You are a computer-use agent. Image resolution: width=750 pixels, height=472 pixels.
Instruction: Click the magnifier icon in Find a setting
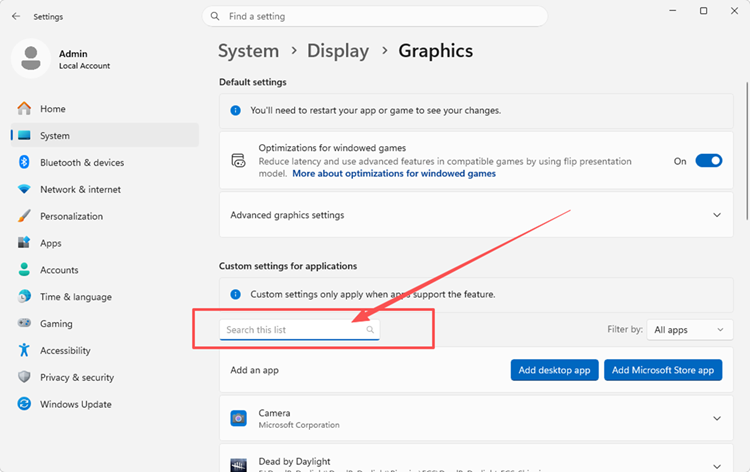(215, 16)
